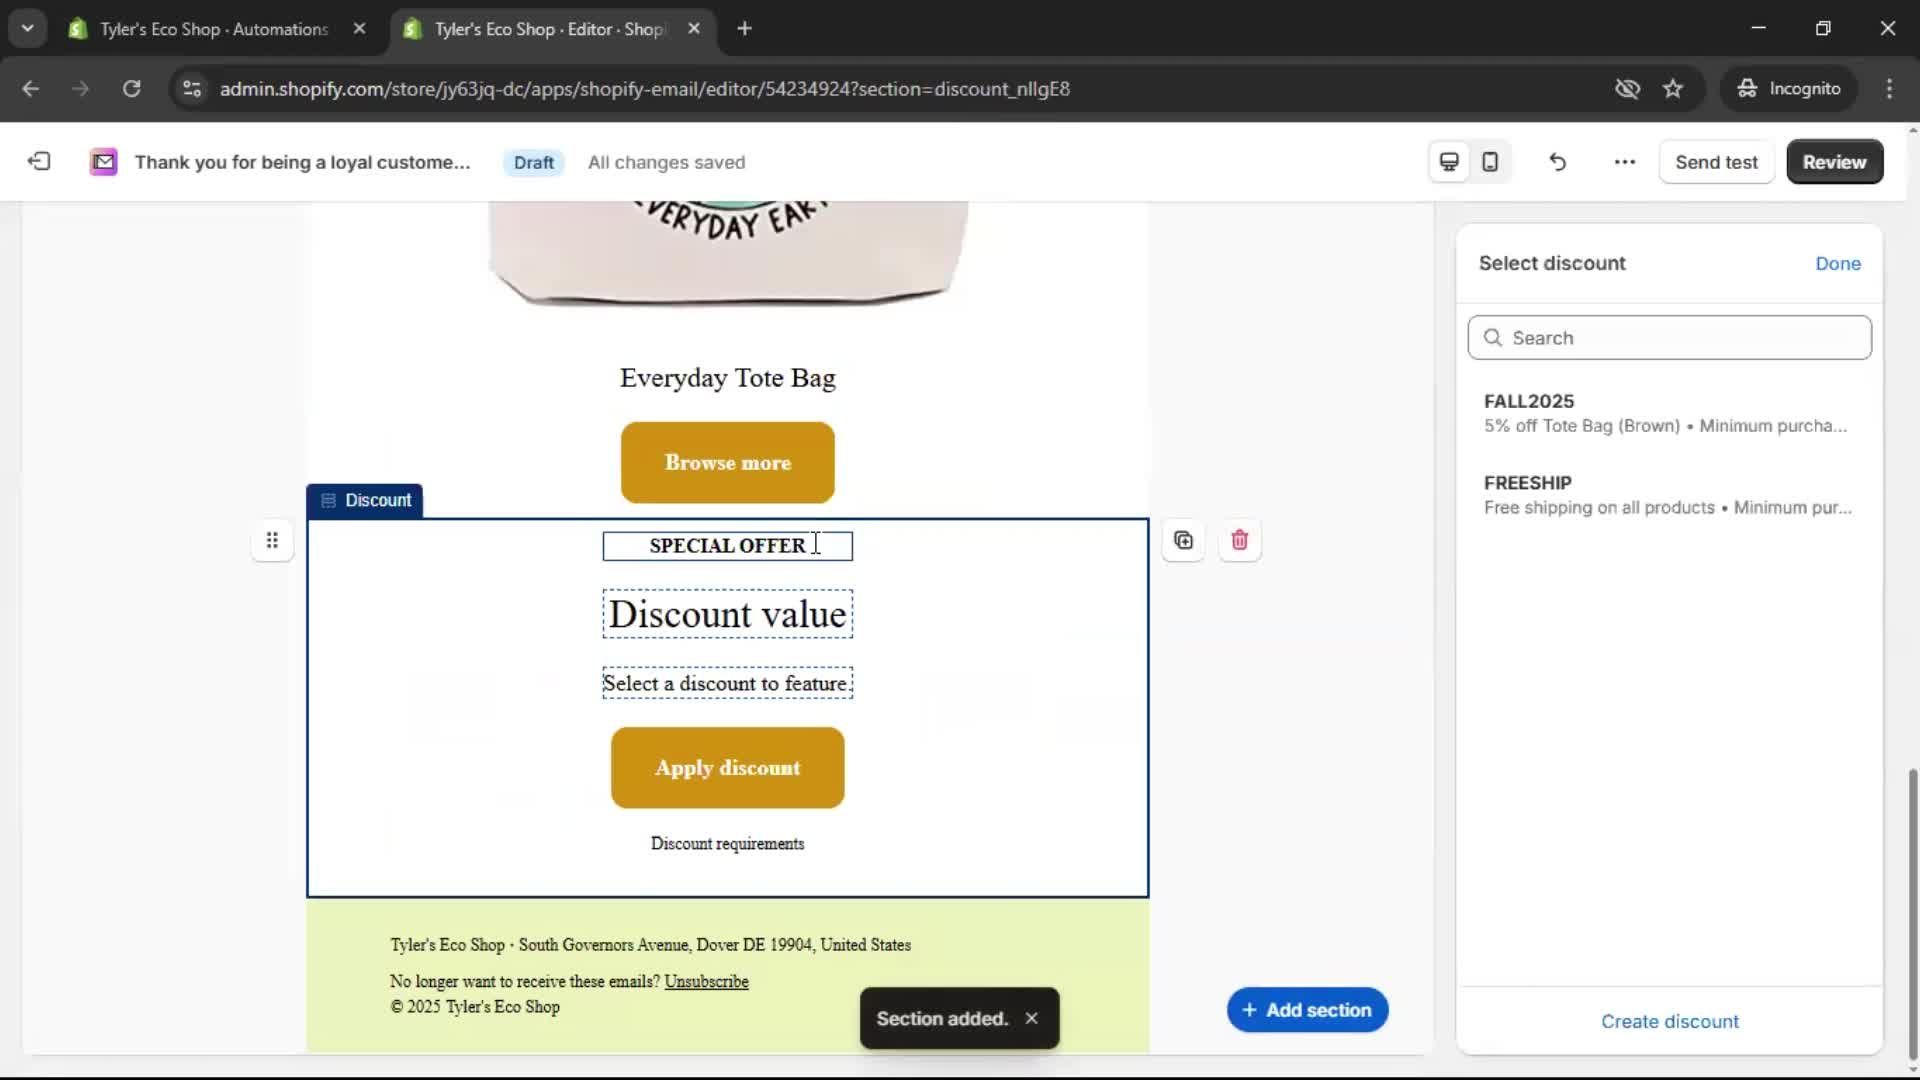Open Chrome's three-dot browser menu
The image size is (1920, 1080).
(x=1889, y=88)
